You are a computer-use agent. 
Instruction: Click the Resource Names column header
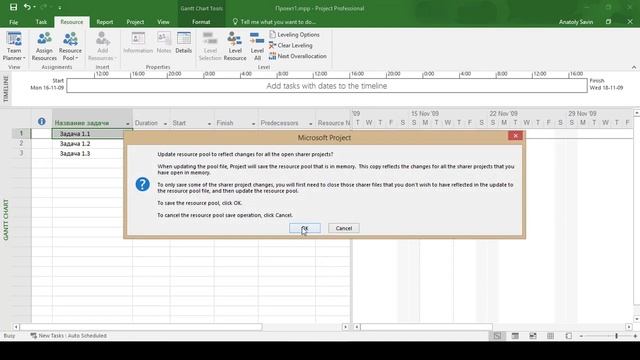tap(333, 123)
